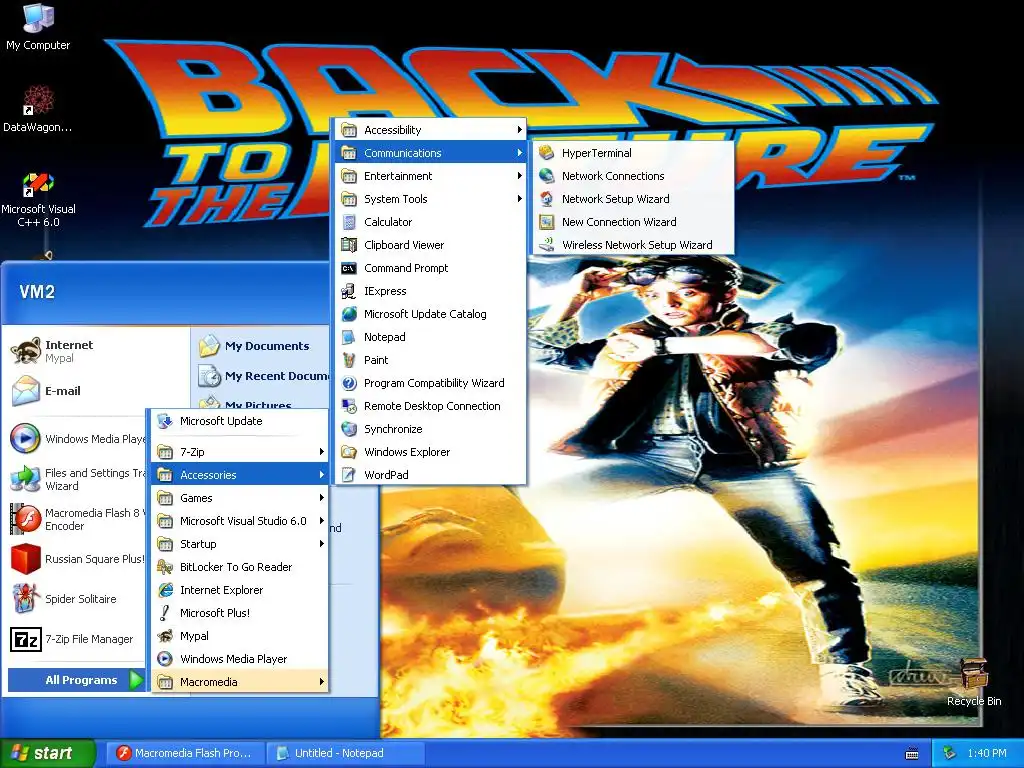Click the Paint icon
Image resolution: width=1024 pixels, height=768 pixels.
tap(349, 360)
